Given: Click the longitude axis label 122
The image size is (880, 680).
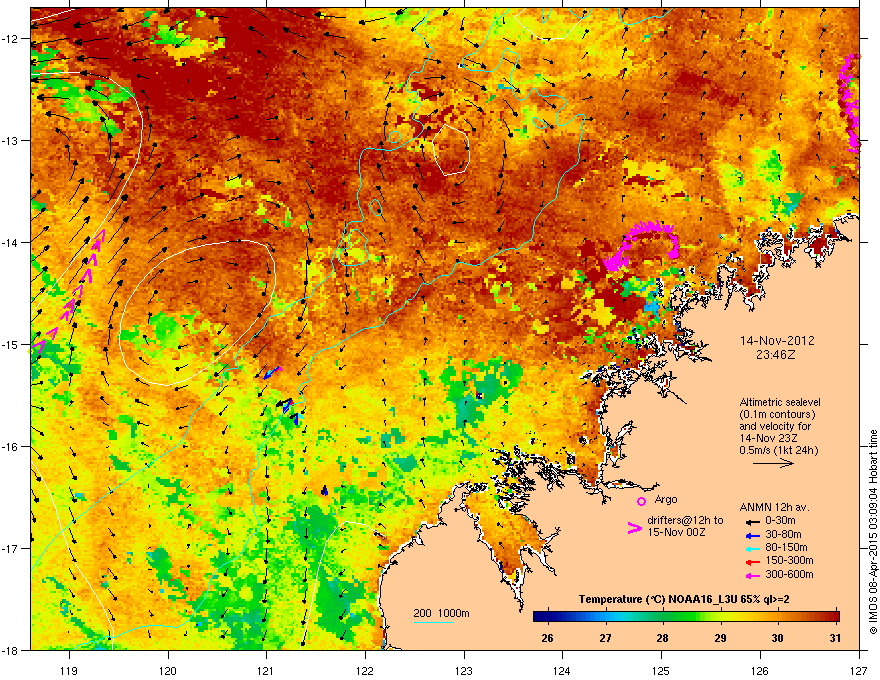Looking at the screenshot, I should [365, 670].
